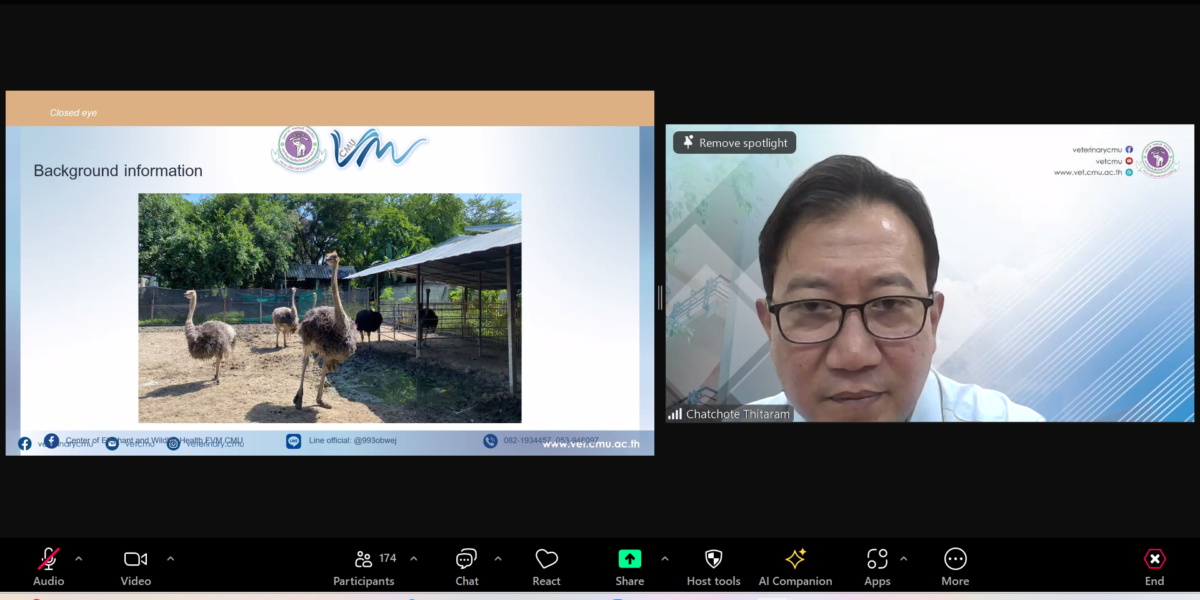Open the Chat panel
1200x600 pixels.
tap(466, 566)
